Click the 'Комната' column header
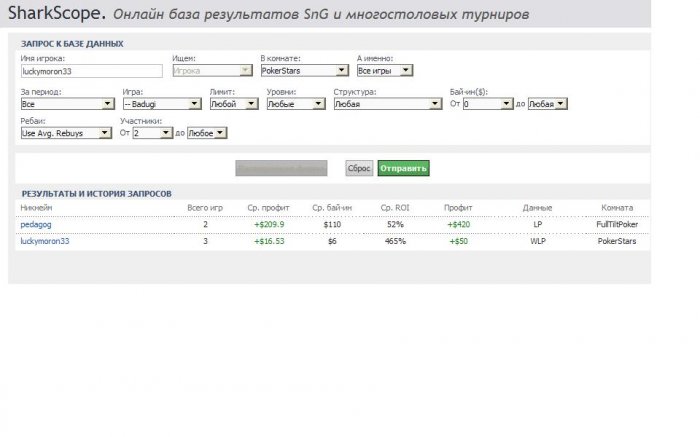 pyautogui.click(x=617, y=208)
